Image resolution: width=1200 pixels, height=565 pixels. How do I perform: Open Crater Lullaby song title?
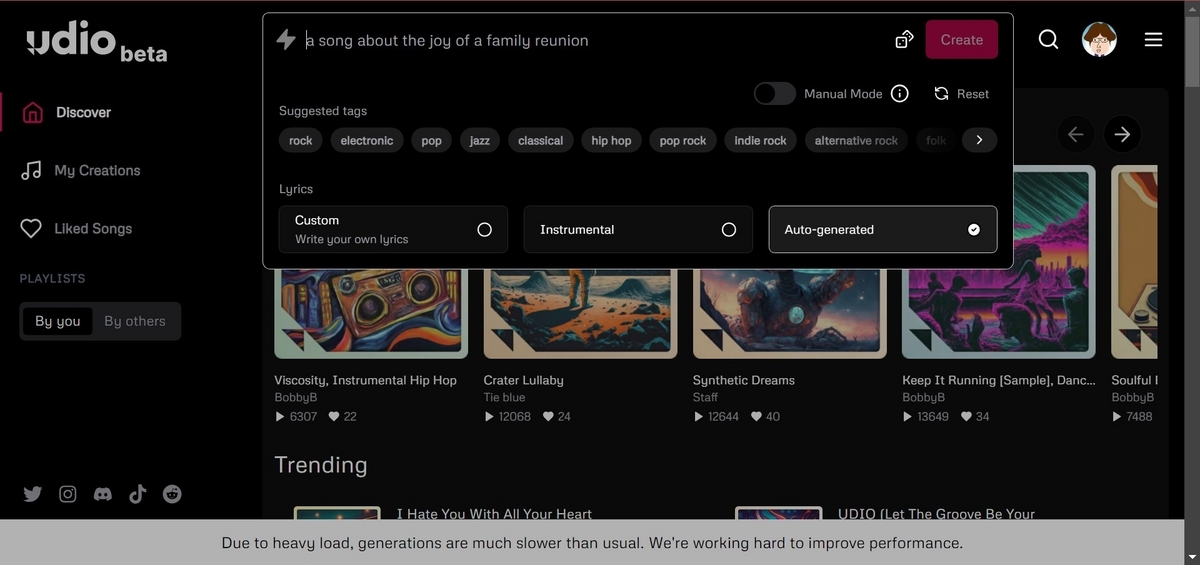(x=523, y=380)
